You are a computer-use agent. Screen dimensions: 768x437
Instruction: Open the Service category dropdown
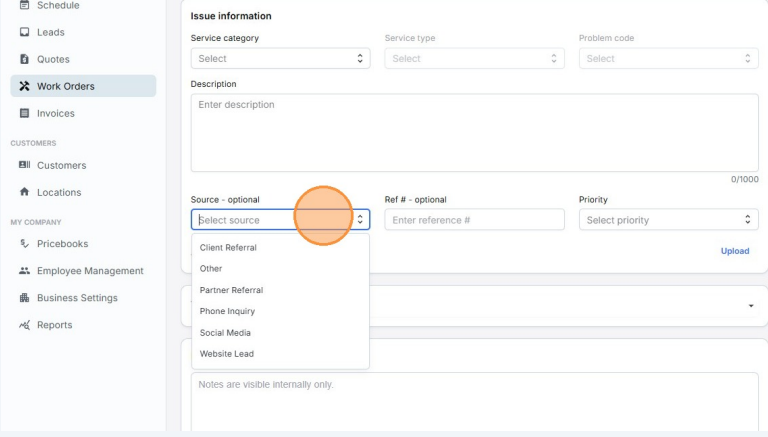[x=280, y=59]
